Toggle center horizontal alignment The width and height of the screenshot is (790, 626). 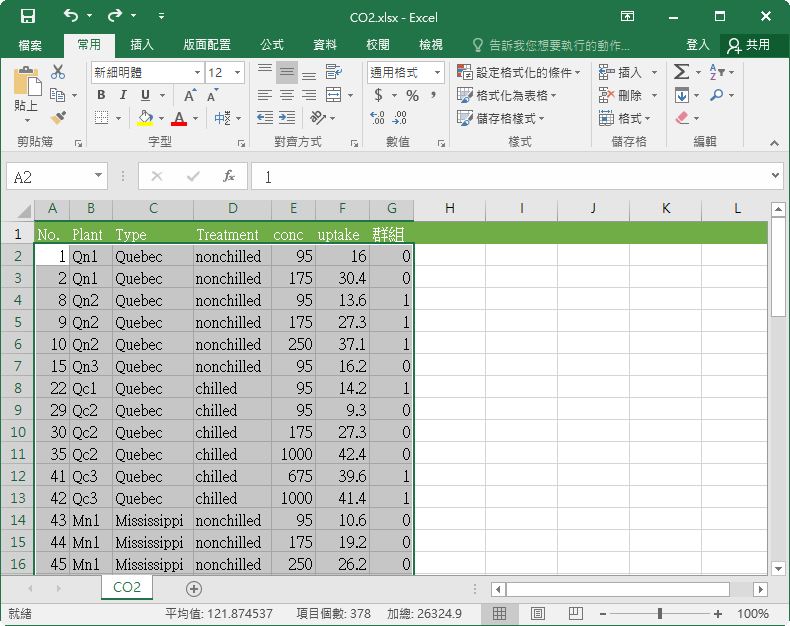pyautogui.click(x=286, y=95)
